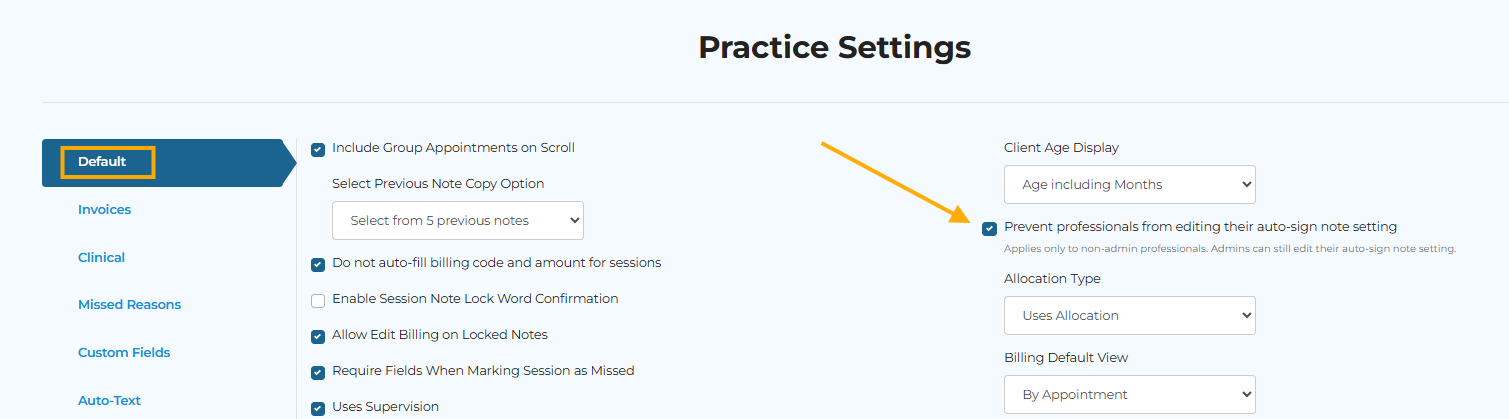
Task: Toggle Require Fields When Marking Session Missed
Action: (318, 372)
